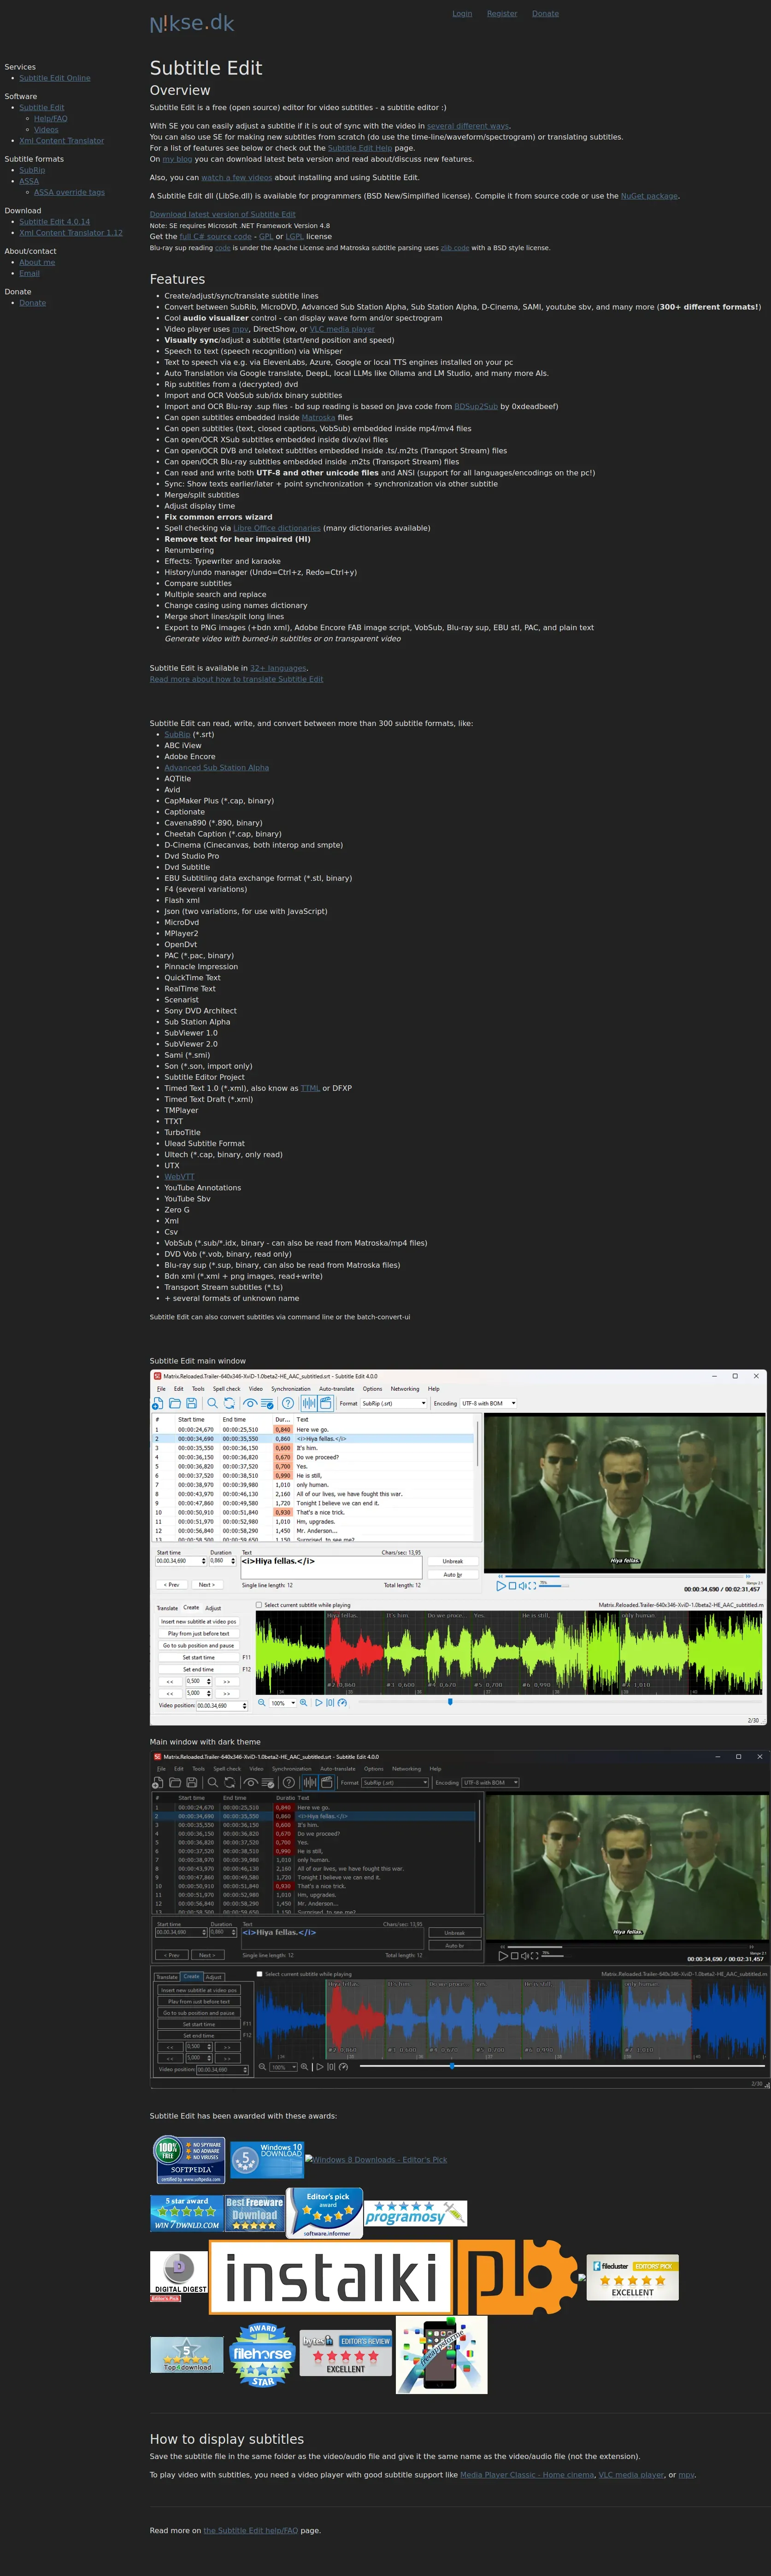771x2576 pixels.
Task: Open the Register link
Action: tap(502, 14)
